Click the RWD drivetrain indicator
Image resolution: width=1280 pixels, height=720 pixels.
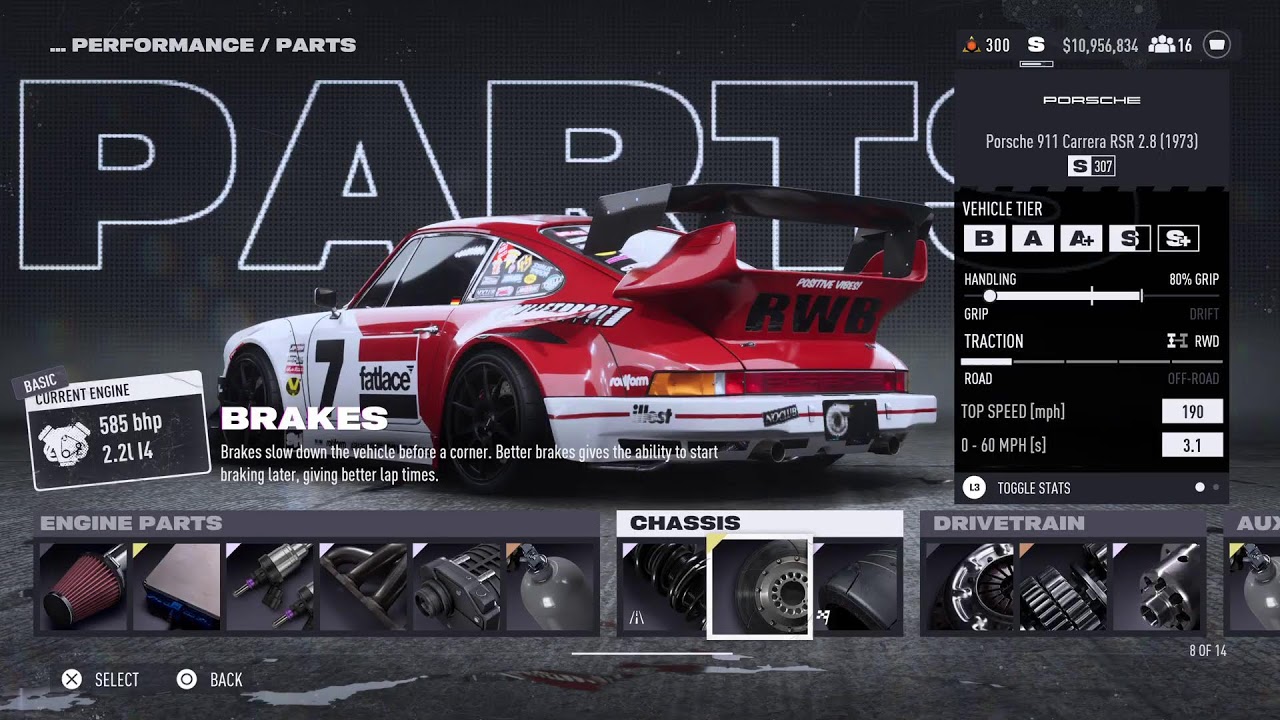tap(1194, 341)
